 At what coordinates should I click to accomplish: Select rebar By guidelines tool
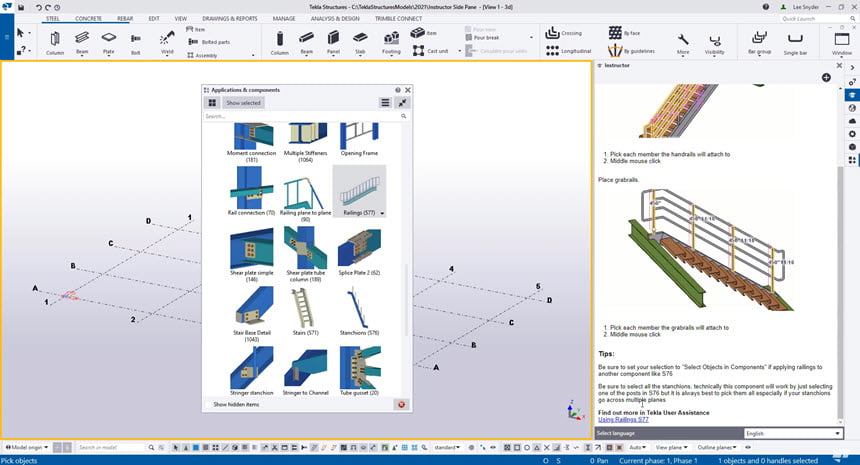click(631, 50)
